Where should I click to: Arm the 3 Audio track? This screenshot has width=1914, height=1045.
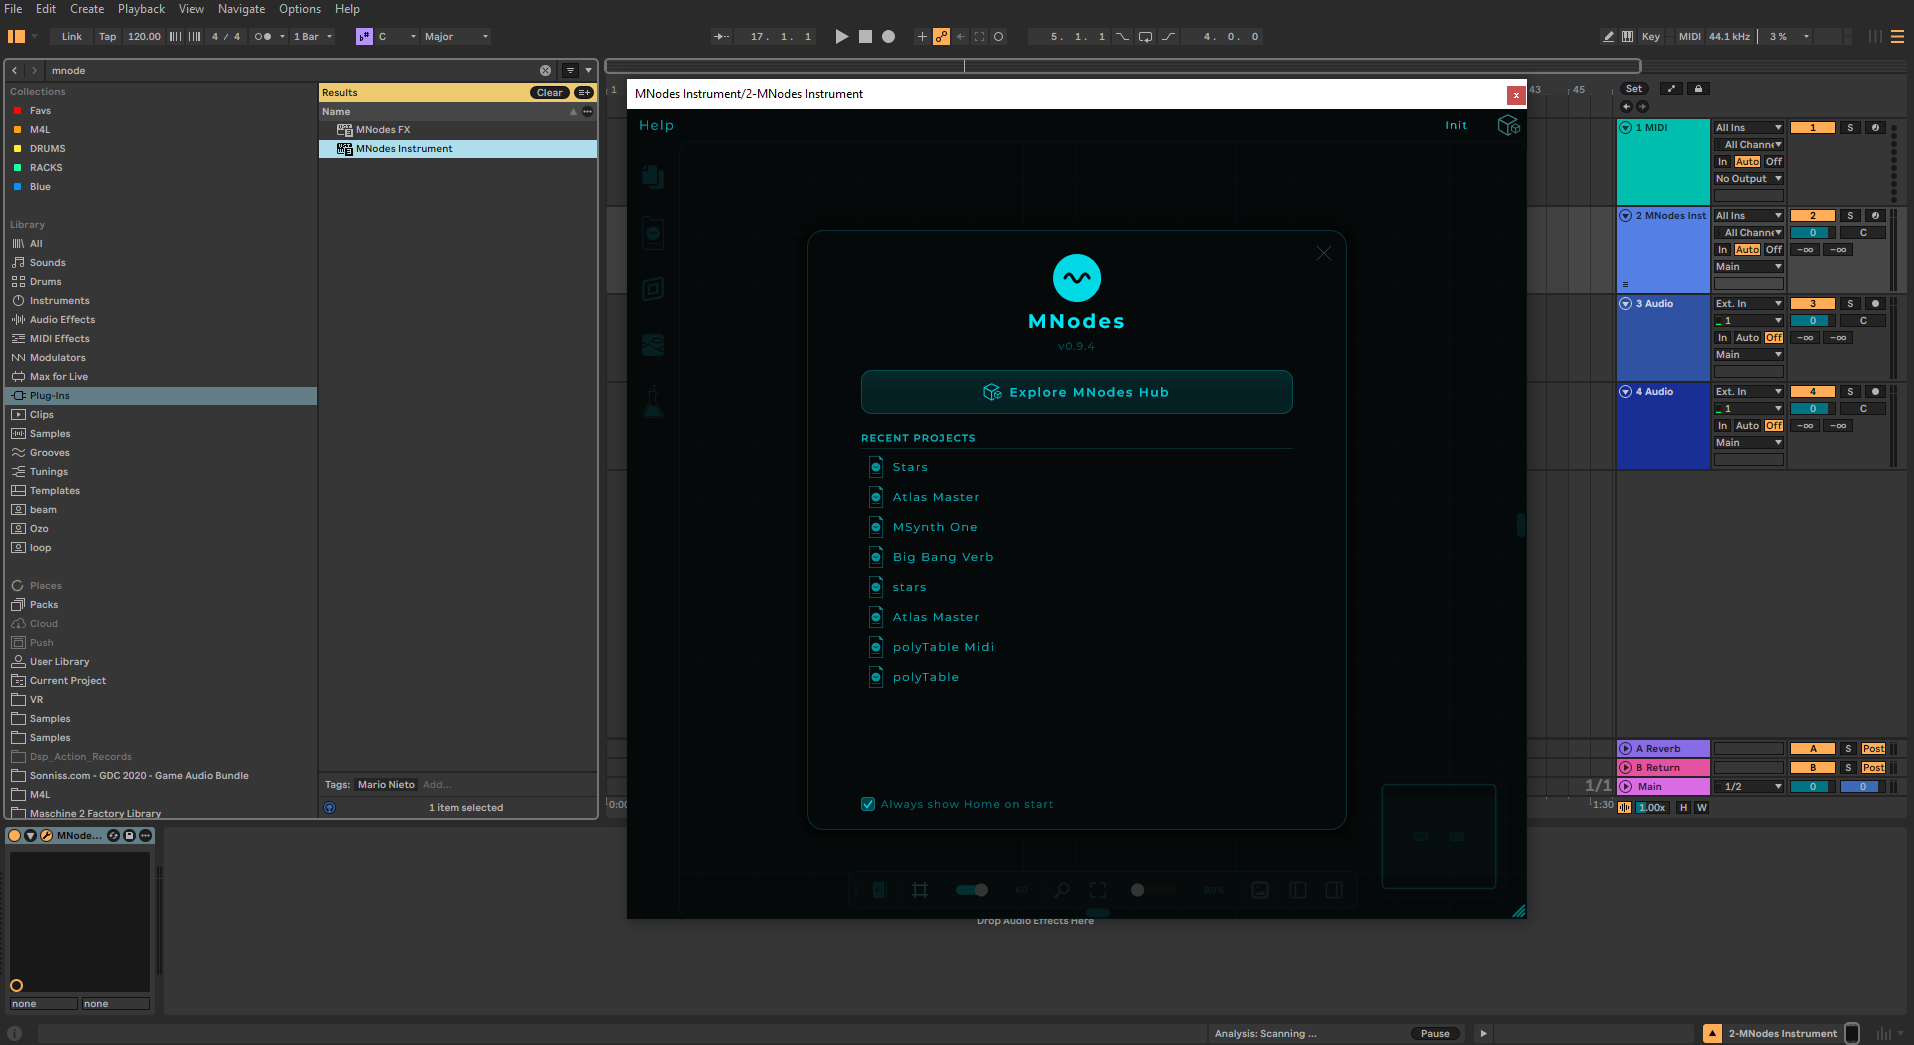1875,304
